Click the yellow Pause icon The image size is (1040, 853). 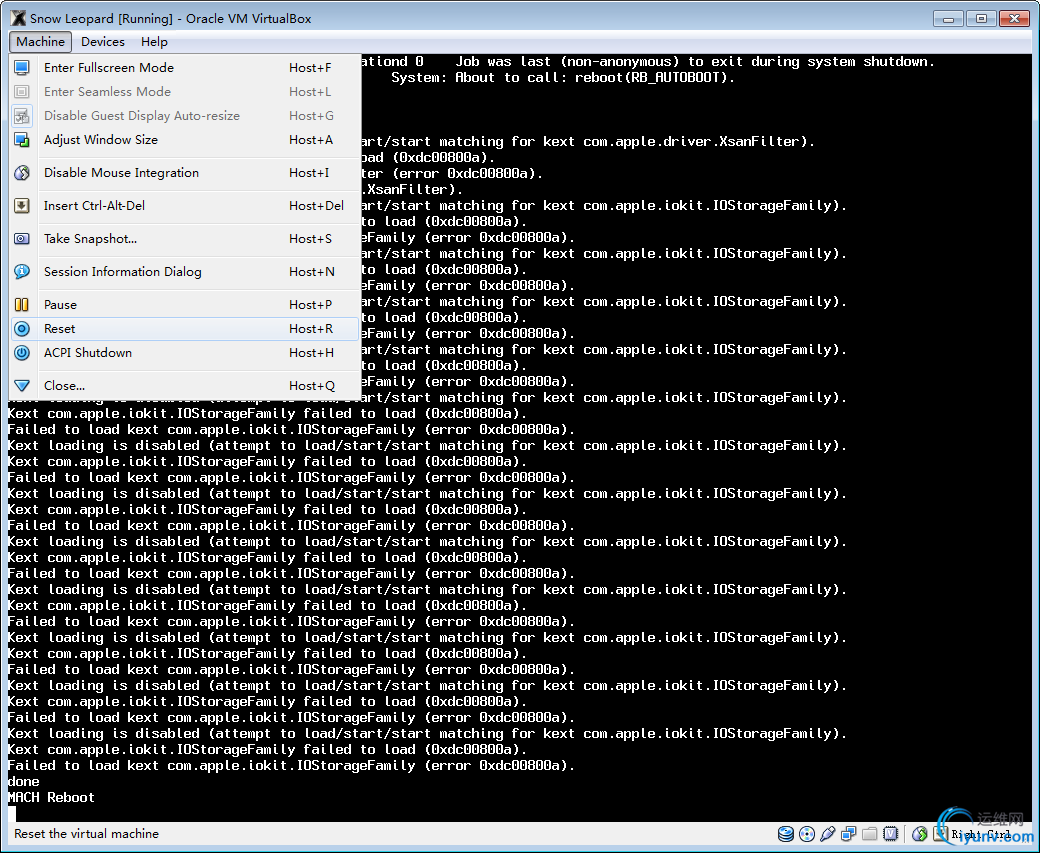point(22,304)
